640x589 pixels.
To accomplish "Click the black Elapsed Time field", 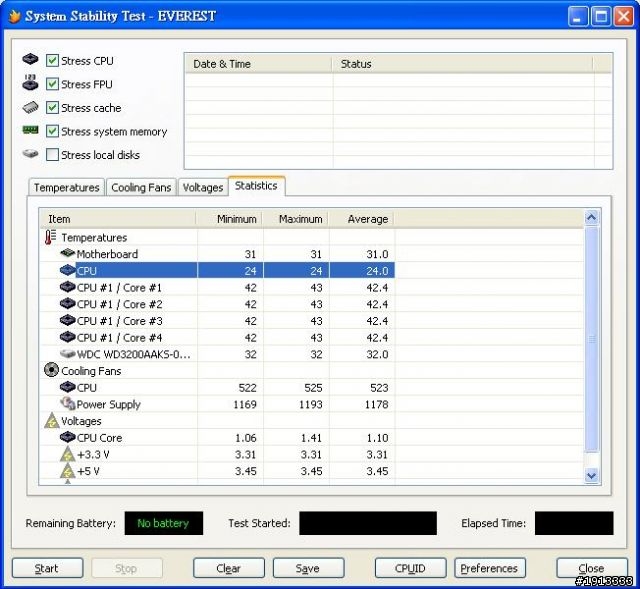I will pos(574,523).
